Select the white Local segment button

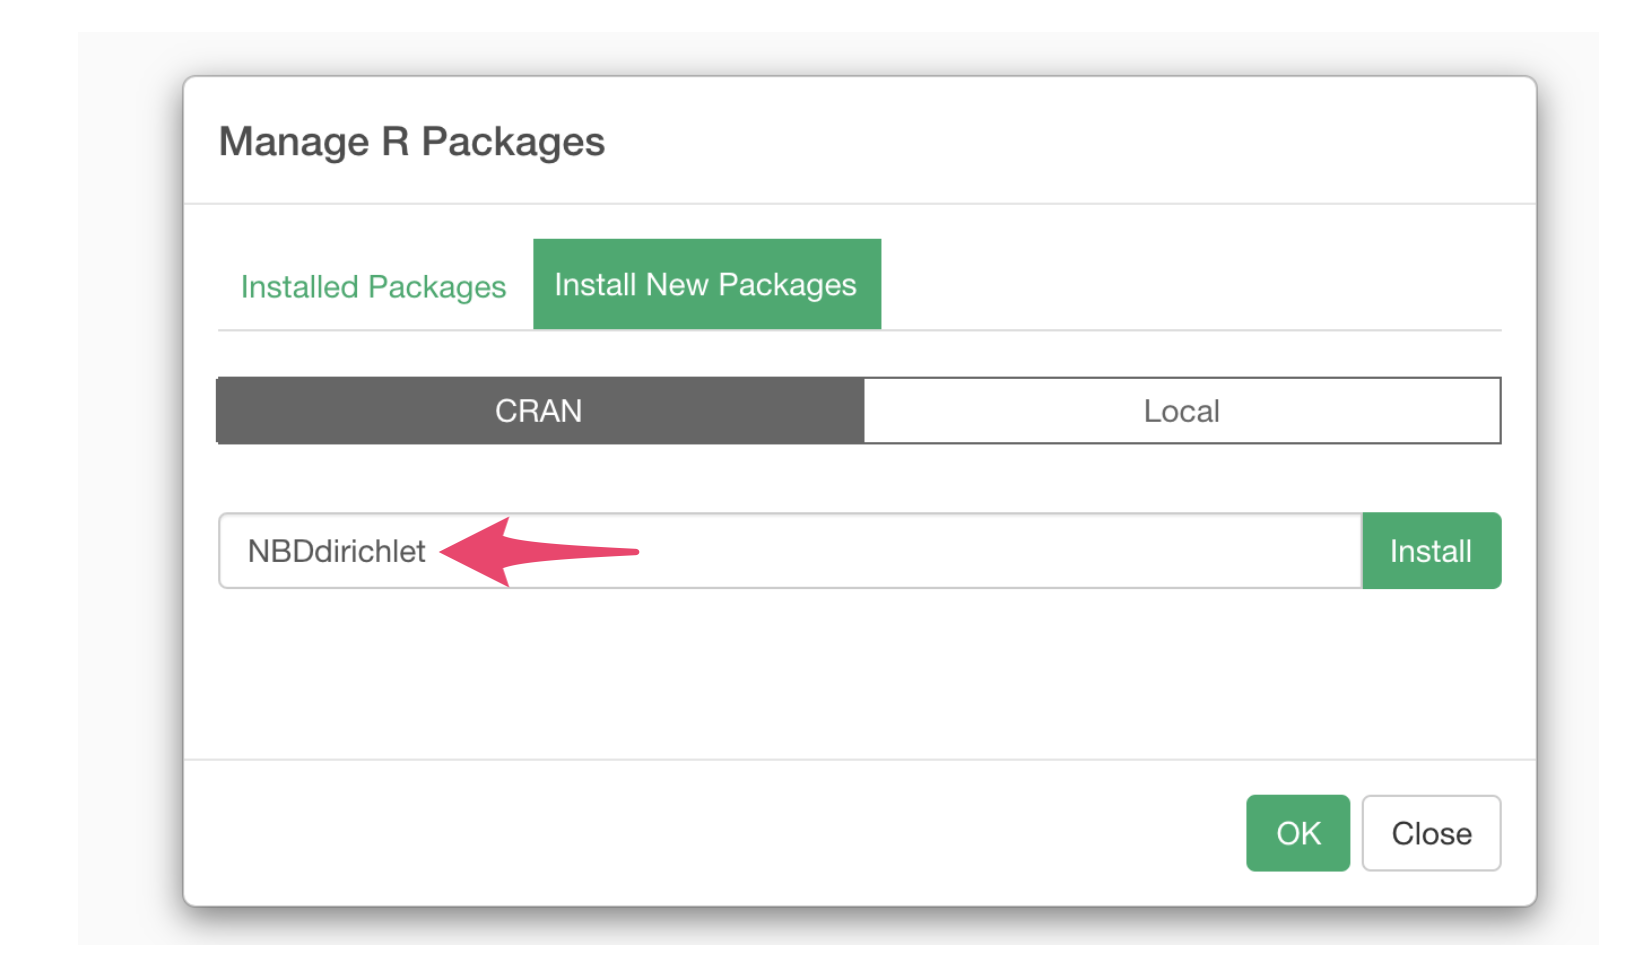click(x=1181, y=411)
